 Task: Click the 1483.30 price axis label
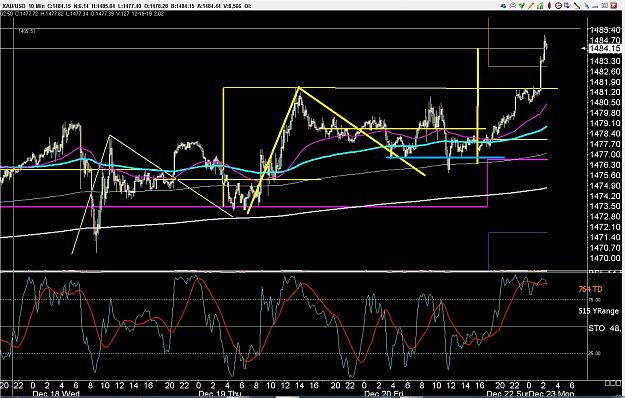pyautogui.click(x=605, y=61)
